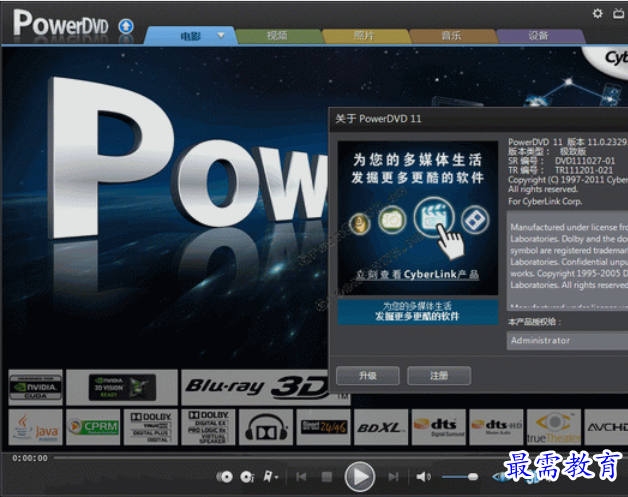Click the gold disc icon in the ad

360,223
